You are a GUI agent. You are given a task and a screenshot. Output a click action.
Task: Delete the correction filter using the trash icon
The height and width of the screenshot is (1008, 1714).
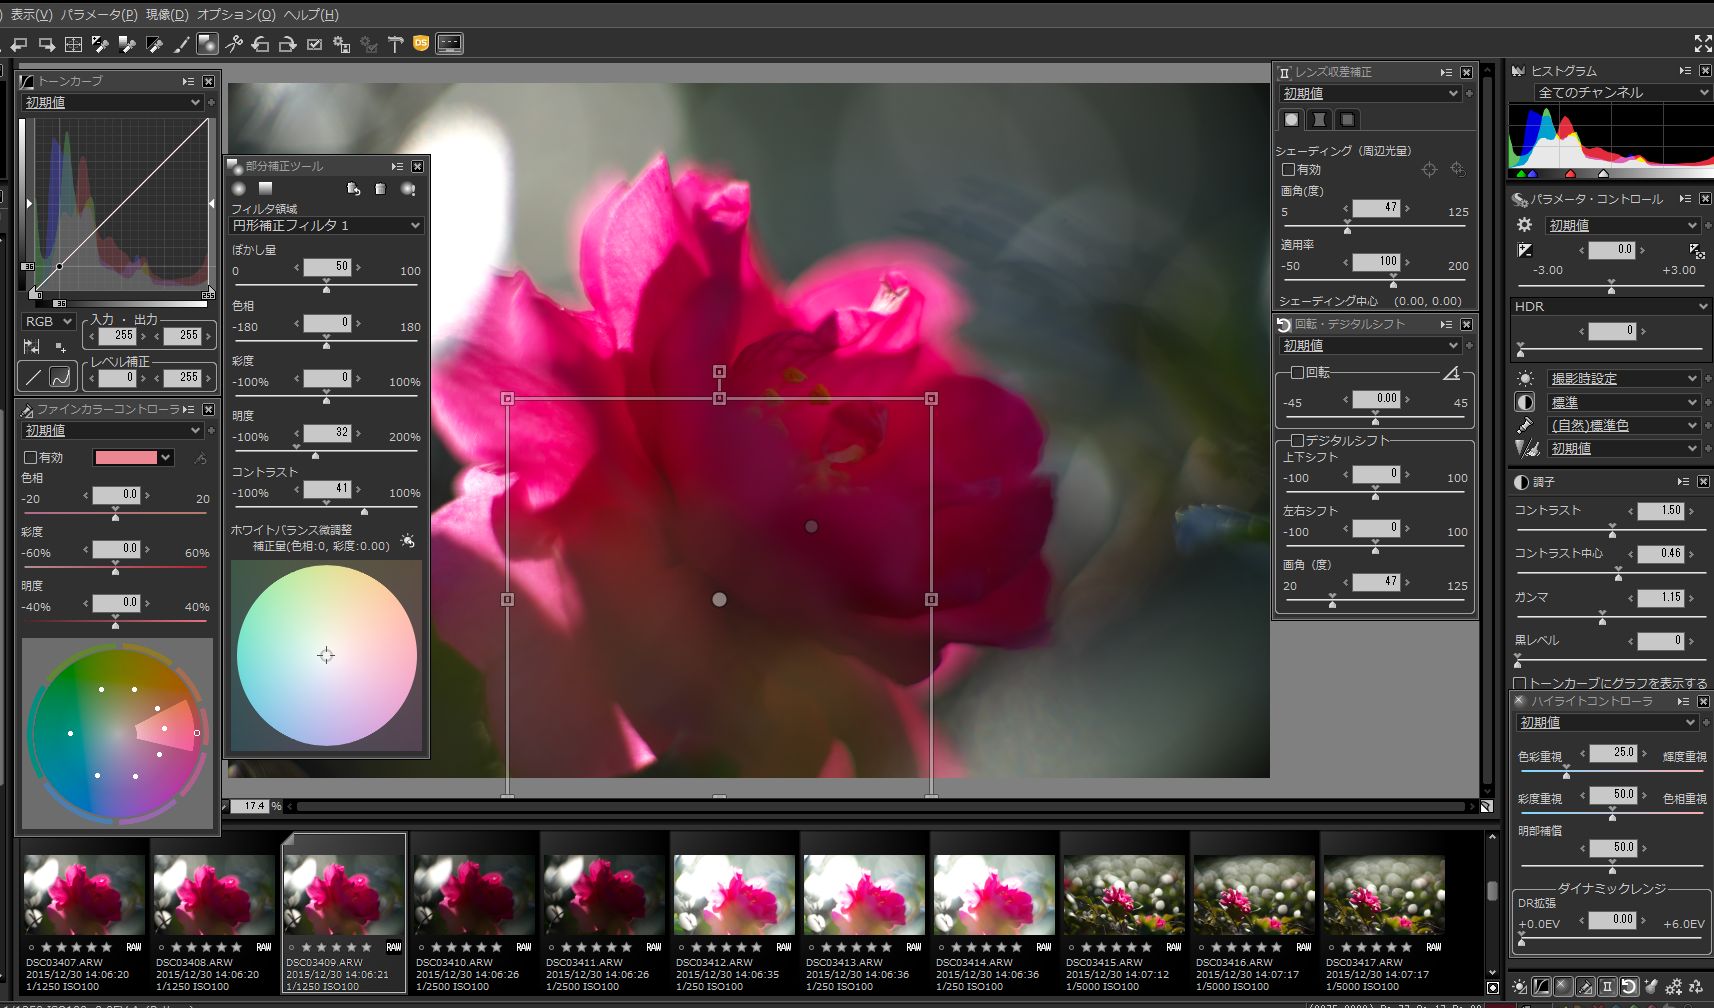click(x=380, y=188)
